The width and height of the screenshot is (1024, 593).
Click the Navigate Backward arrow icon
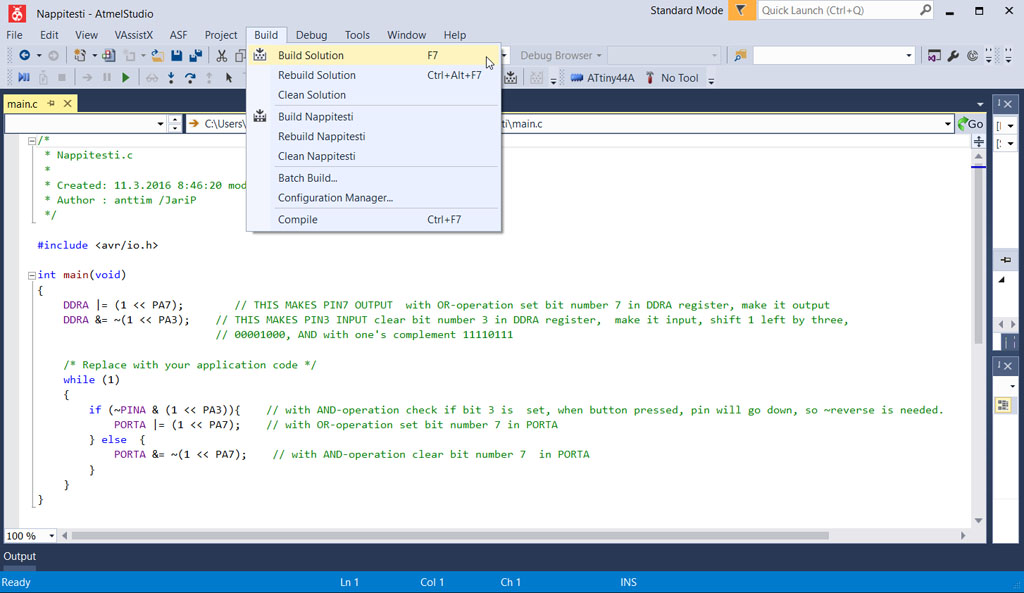25,56
